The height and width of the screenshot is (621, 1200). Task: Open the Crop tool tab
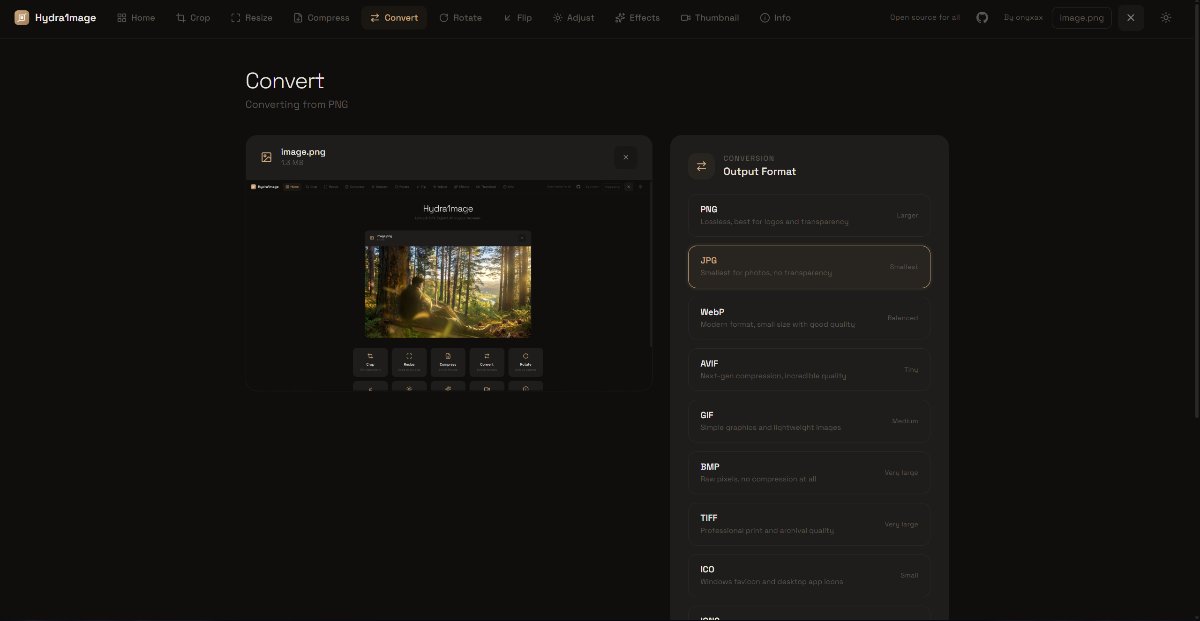192,18
